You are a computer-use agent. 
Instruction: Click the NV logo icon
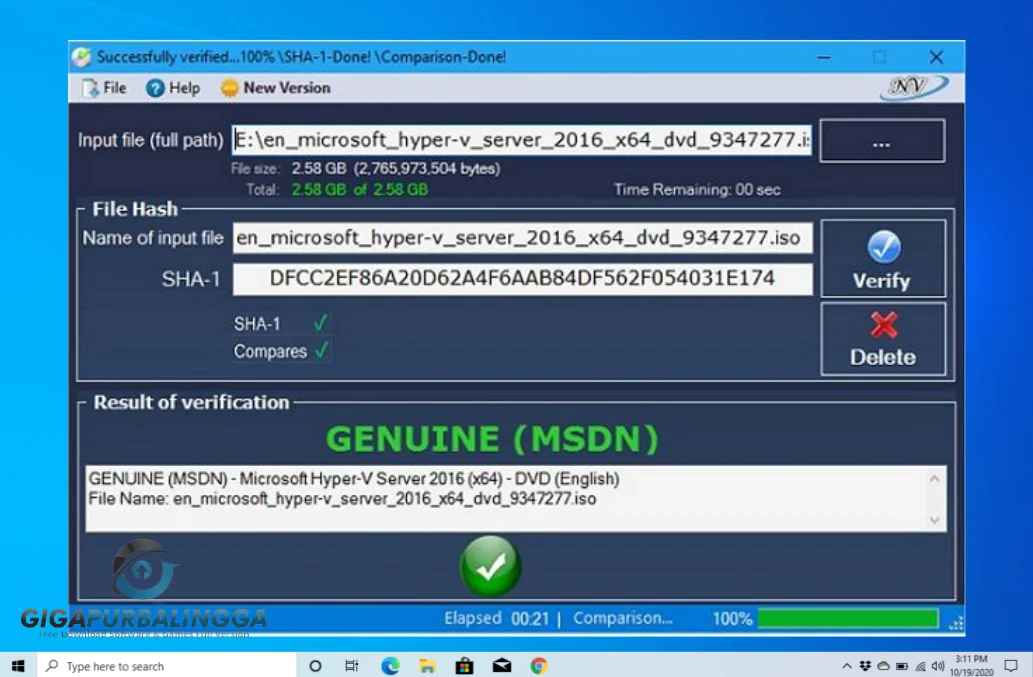click(914, 88)
